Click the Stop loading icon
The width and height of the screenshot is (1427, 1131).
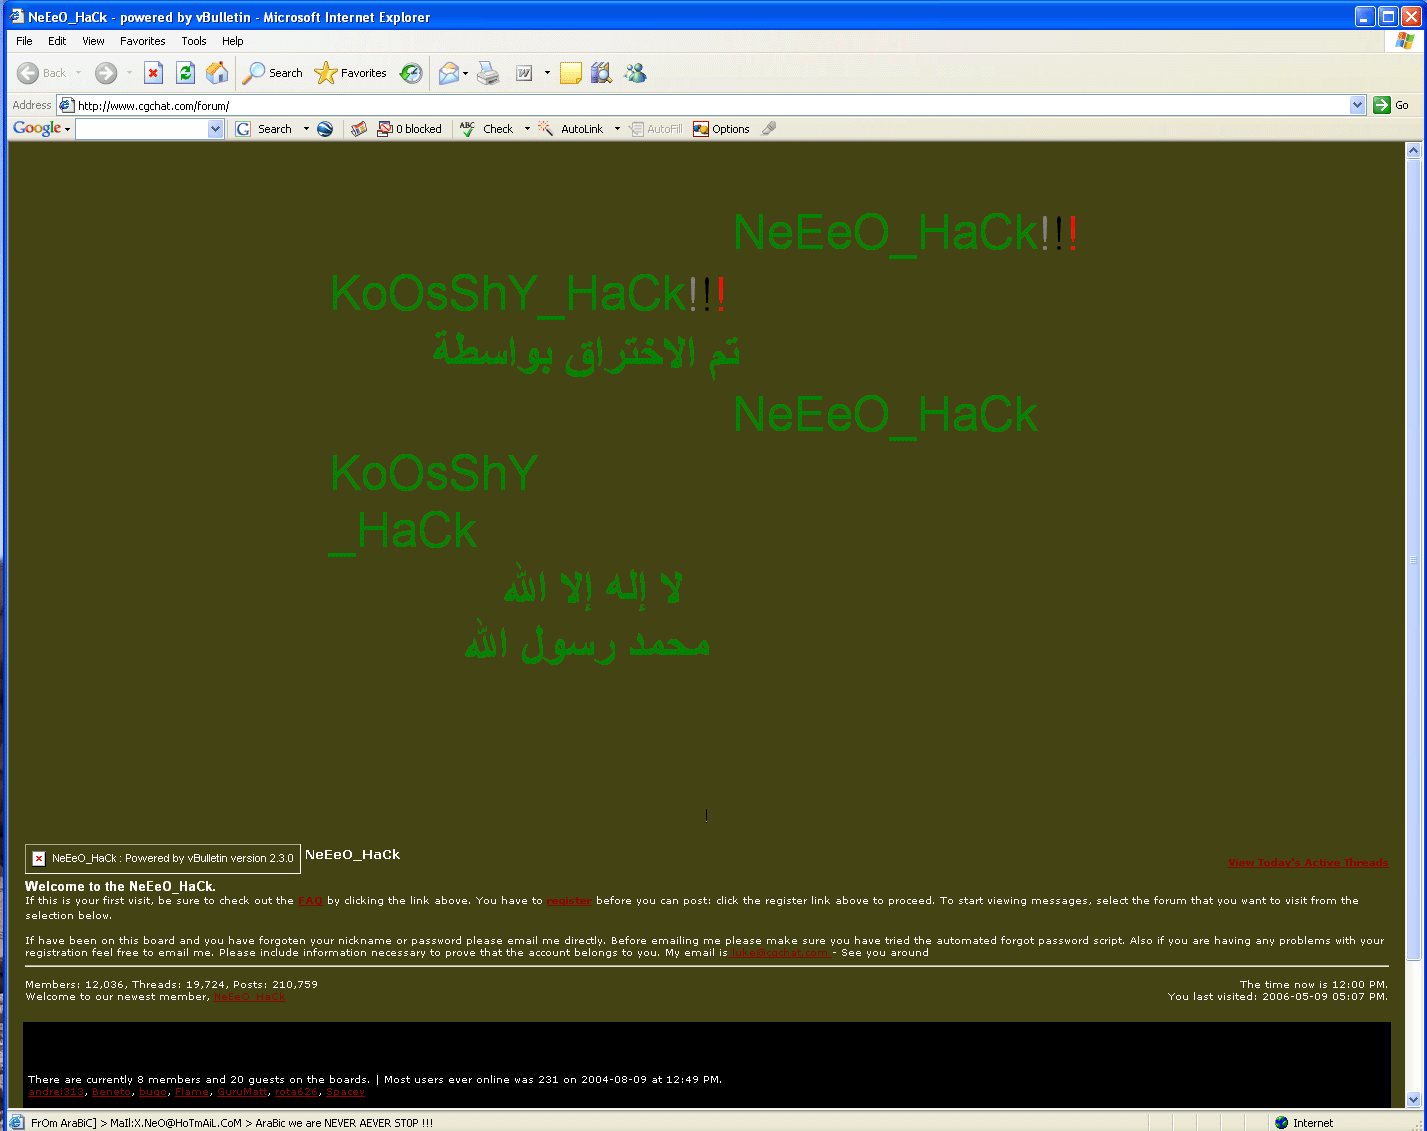pyautogui.click(x=153, y=73)
